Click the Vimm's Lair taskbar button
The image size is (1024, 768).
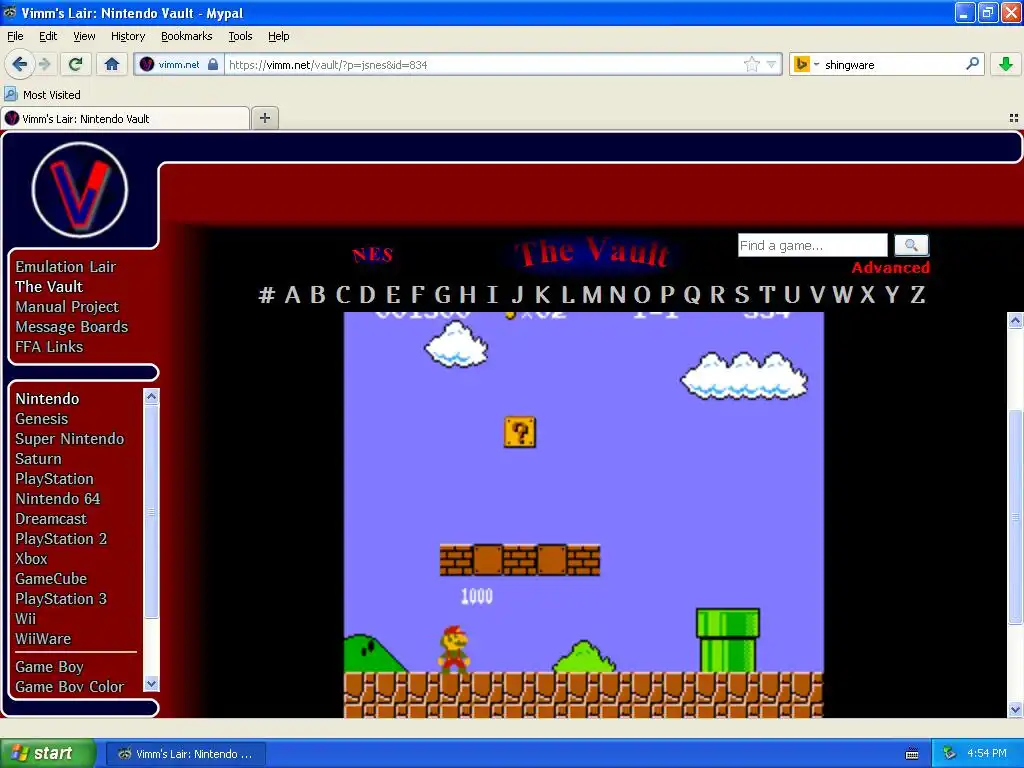point(186,754)
